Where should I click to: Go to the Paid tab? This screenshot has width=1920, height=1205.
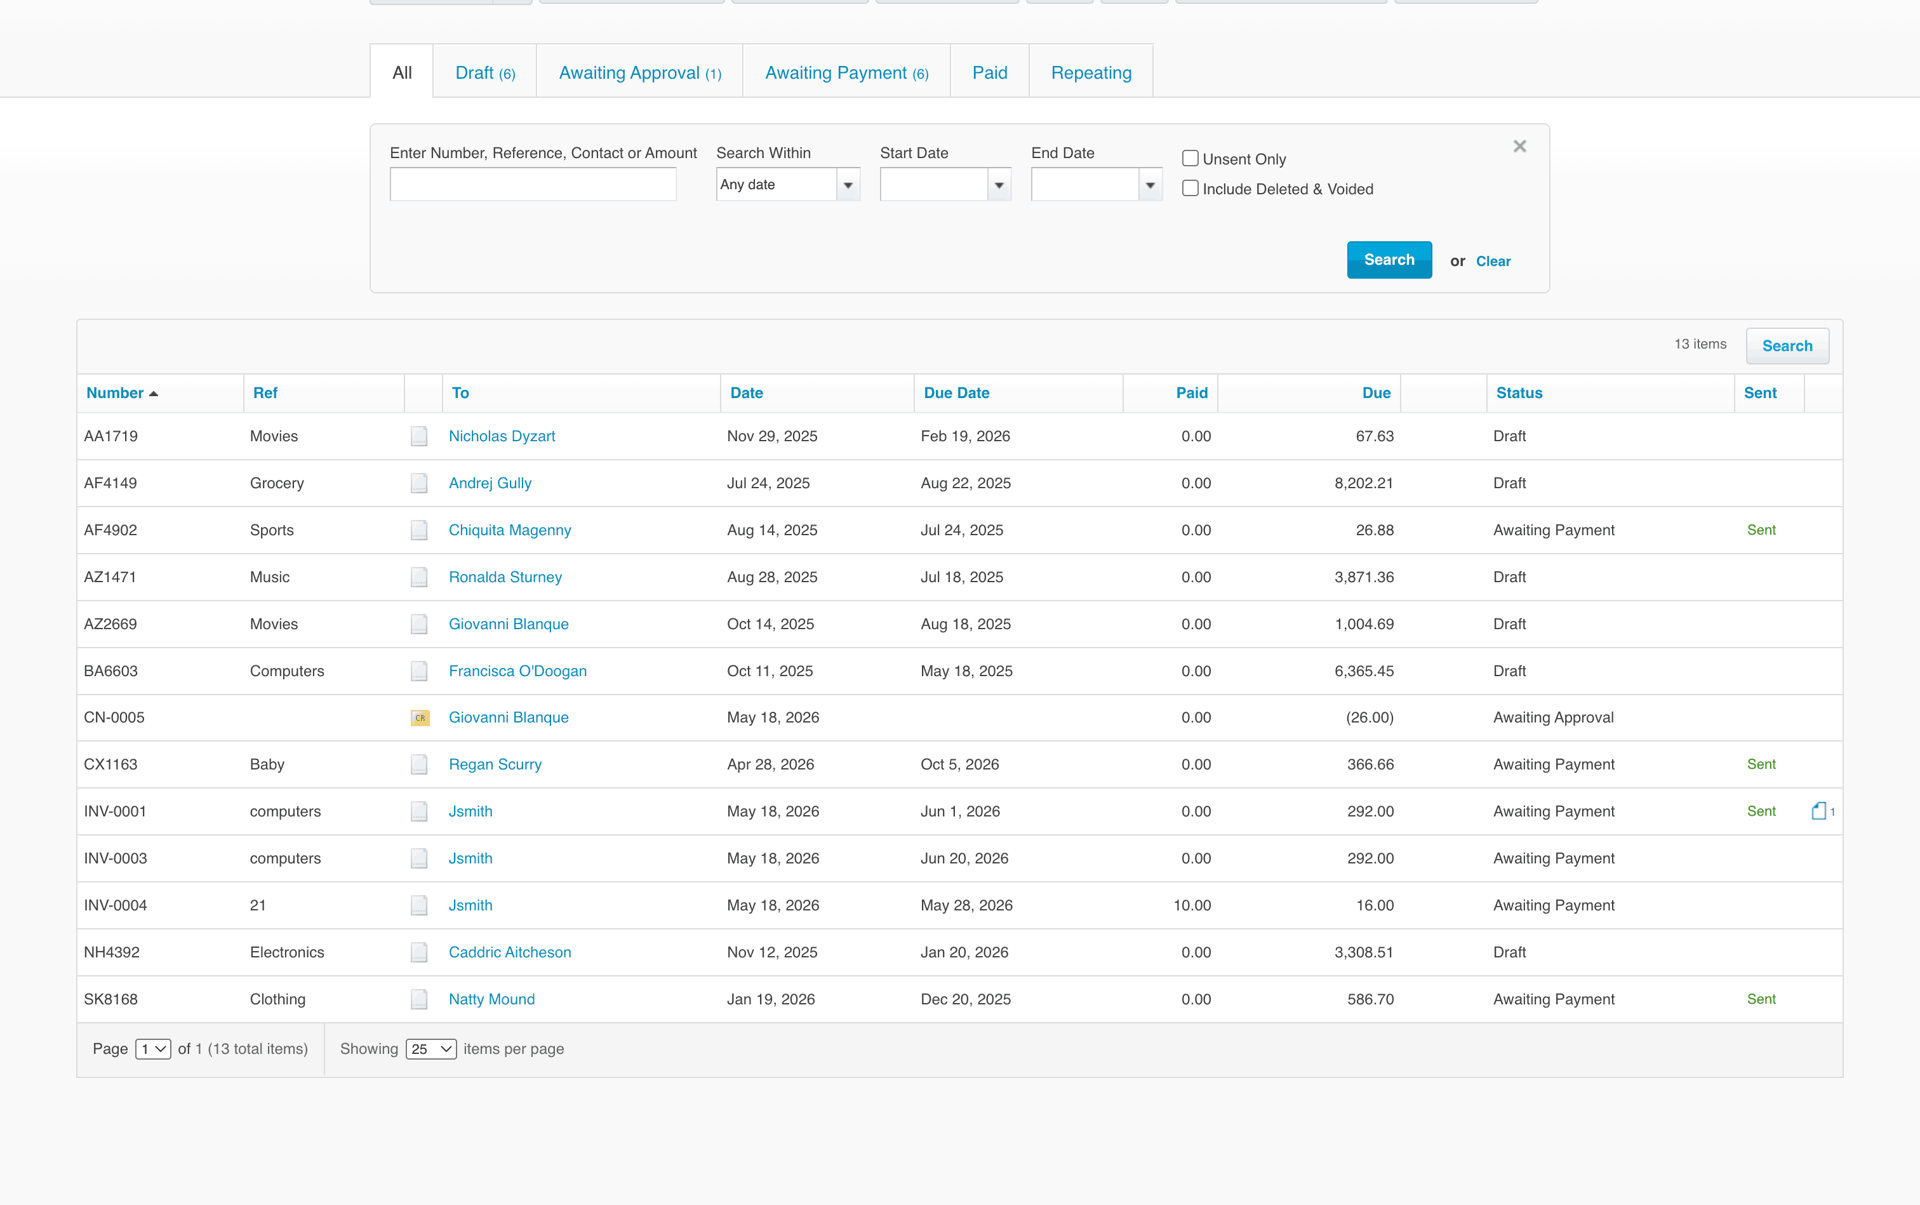coord(990,72)
